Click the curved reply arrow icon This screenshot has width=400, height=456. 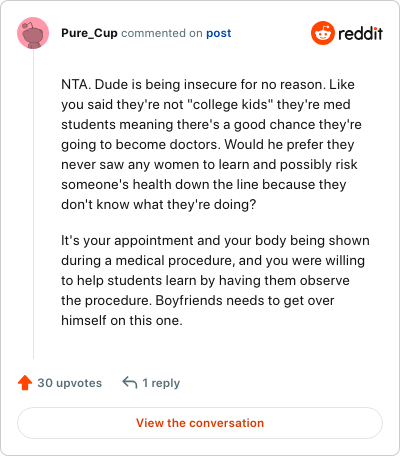[x=130, y=383]
